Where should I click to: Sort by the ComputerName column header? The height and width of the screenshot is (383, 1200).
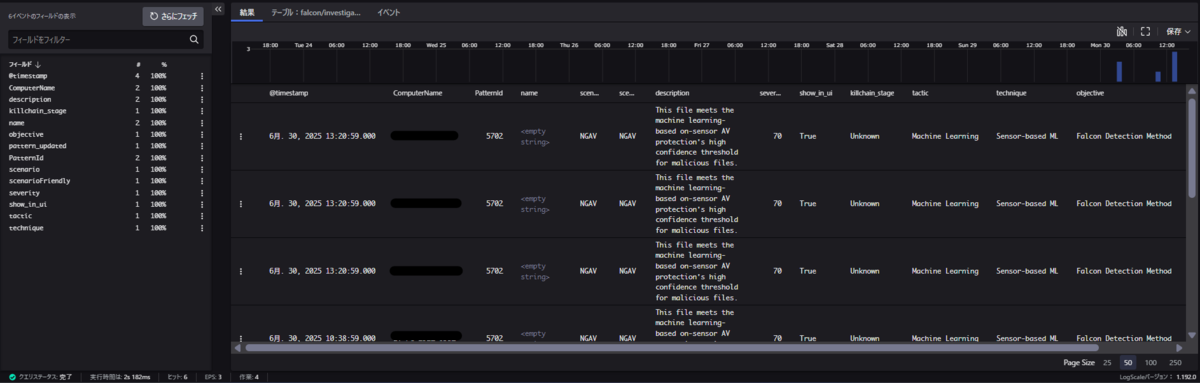[x=418, y=92]
